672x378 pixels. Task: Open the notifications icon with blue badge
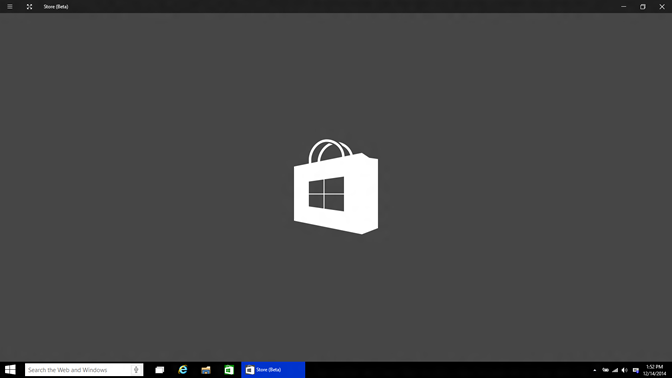[x=636, y=370]
